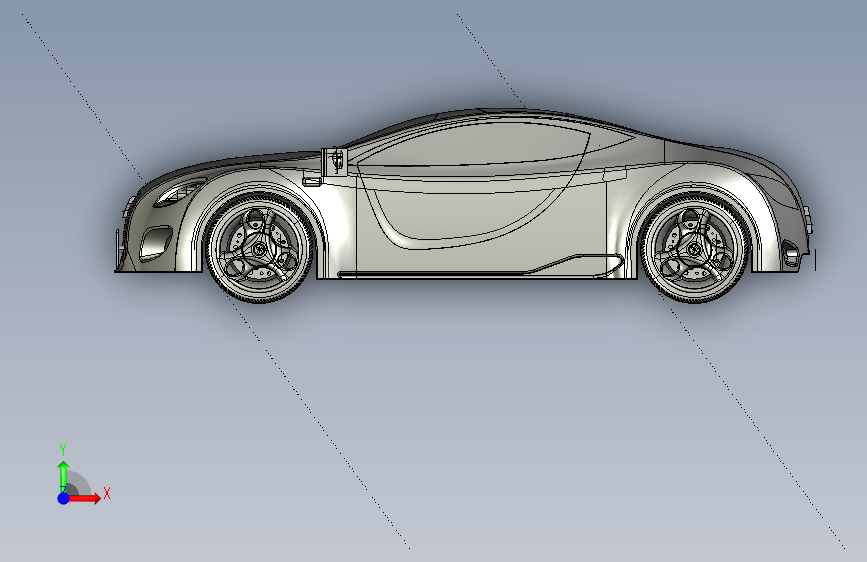Select the car's front wheel
Image resolution: width=867 pixels, height=562 pixels.
coord(259,248)
